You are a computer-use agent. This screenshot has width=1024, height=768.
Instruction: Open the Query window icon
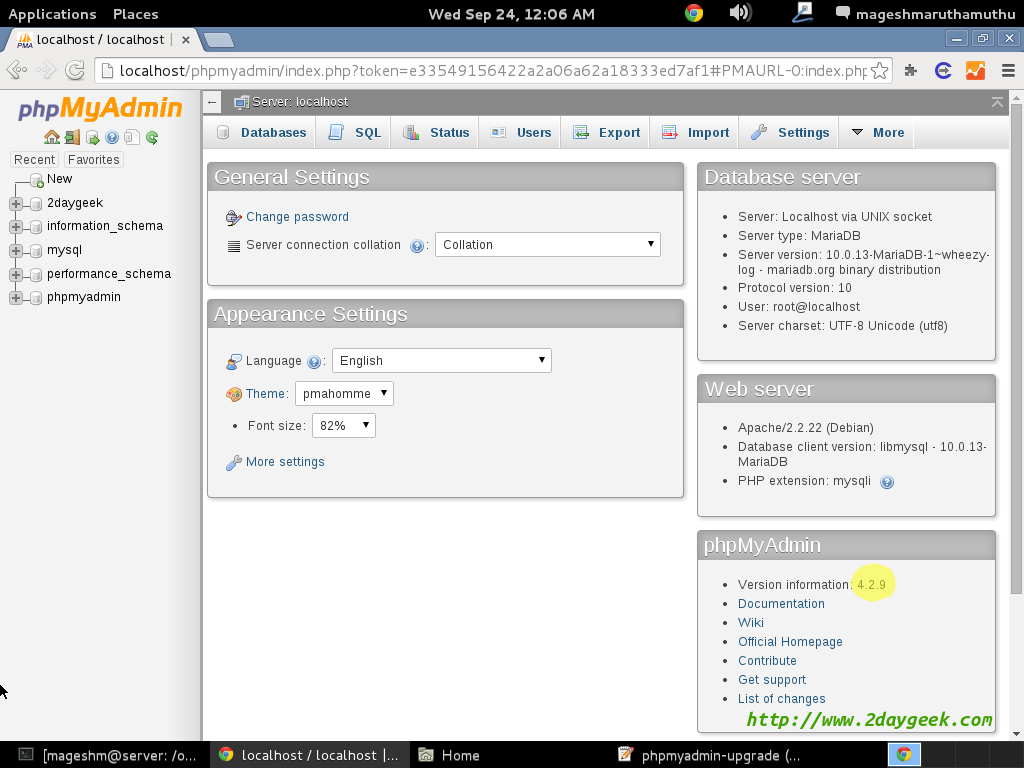(x=92, y=138)
